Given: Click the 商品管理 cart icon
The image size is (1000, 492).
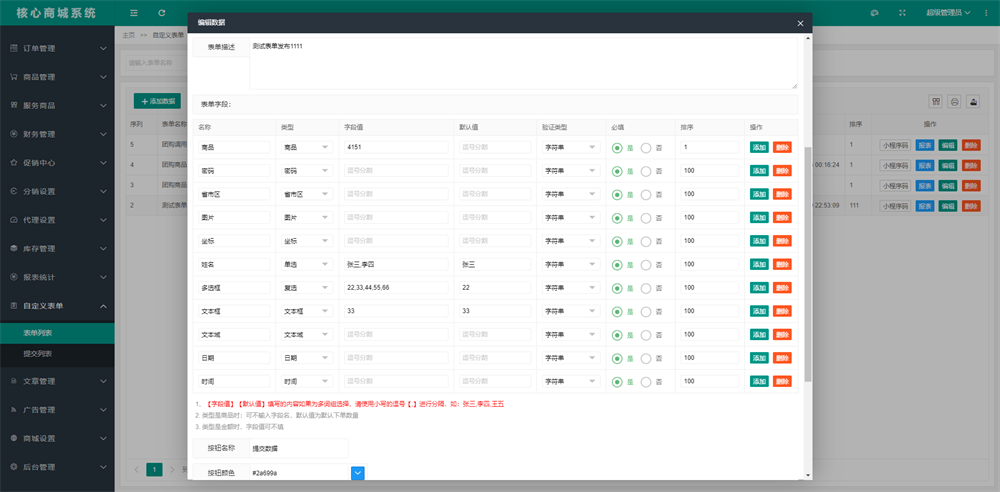Looking at the screenshot, I should (x=13, y=77).
